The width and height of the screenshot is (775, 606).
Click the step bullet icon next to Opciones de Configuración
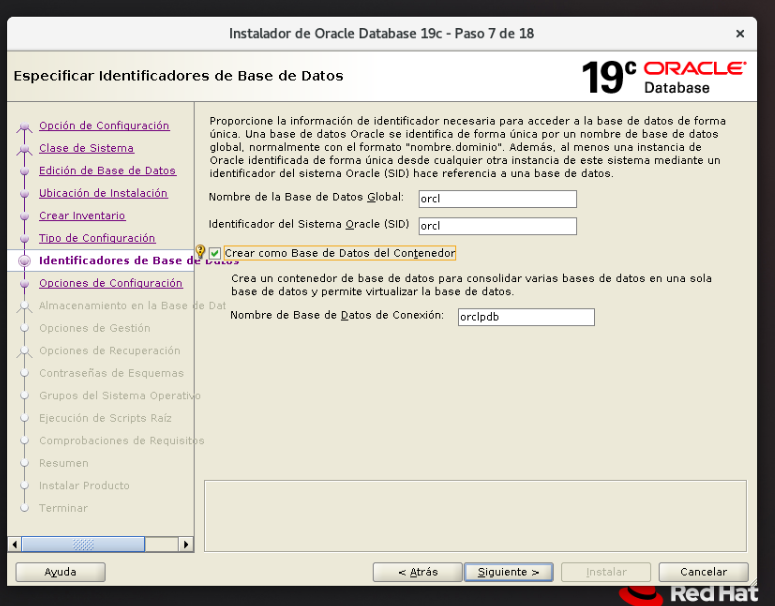pos(24,284)
